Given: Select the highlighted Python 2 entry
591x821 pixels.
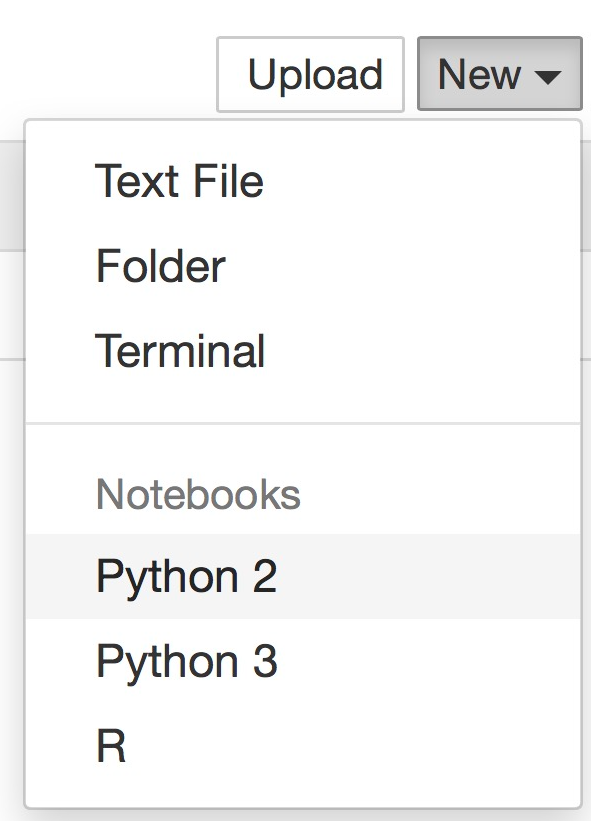Looking at the screenshot, I should click(303, 576).
